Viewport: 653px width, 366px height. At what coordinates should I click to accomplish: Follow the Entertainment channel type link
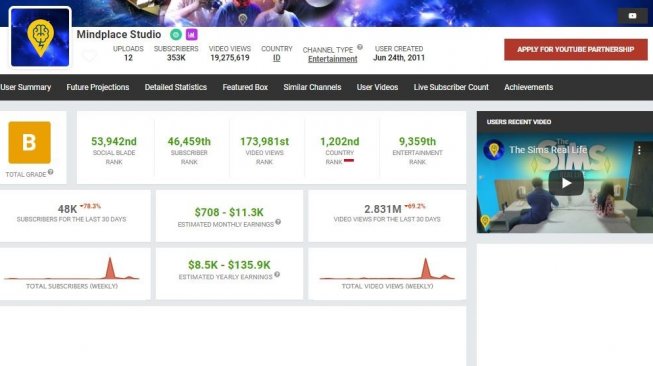(x=332, y=59)
